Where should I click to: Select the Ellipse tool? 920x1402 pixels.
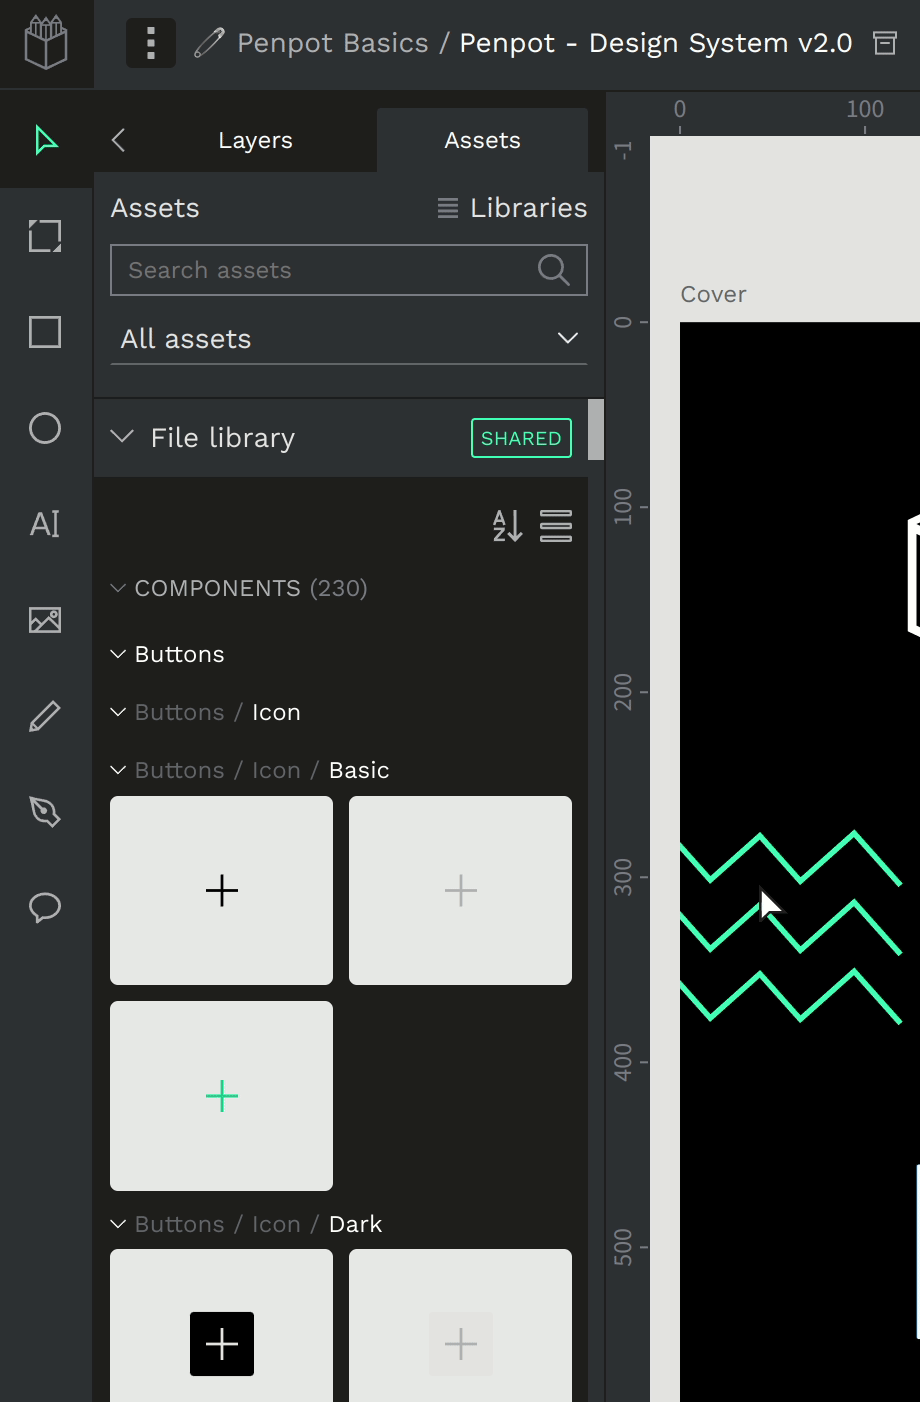45,428
